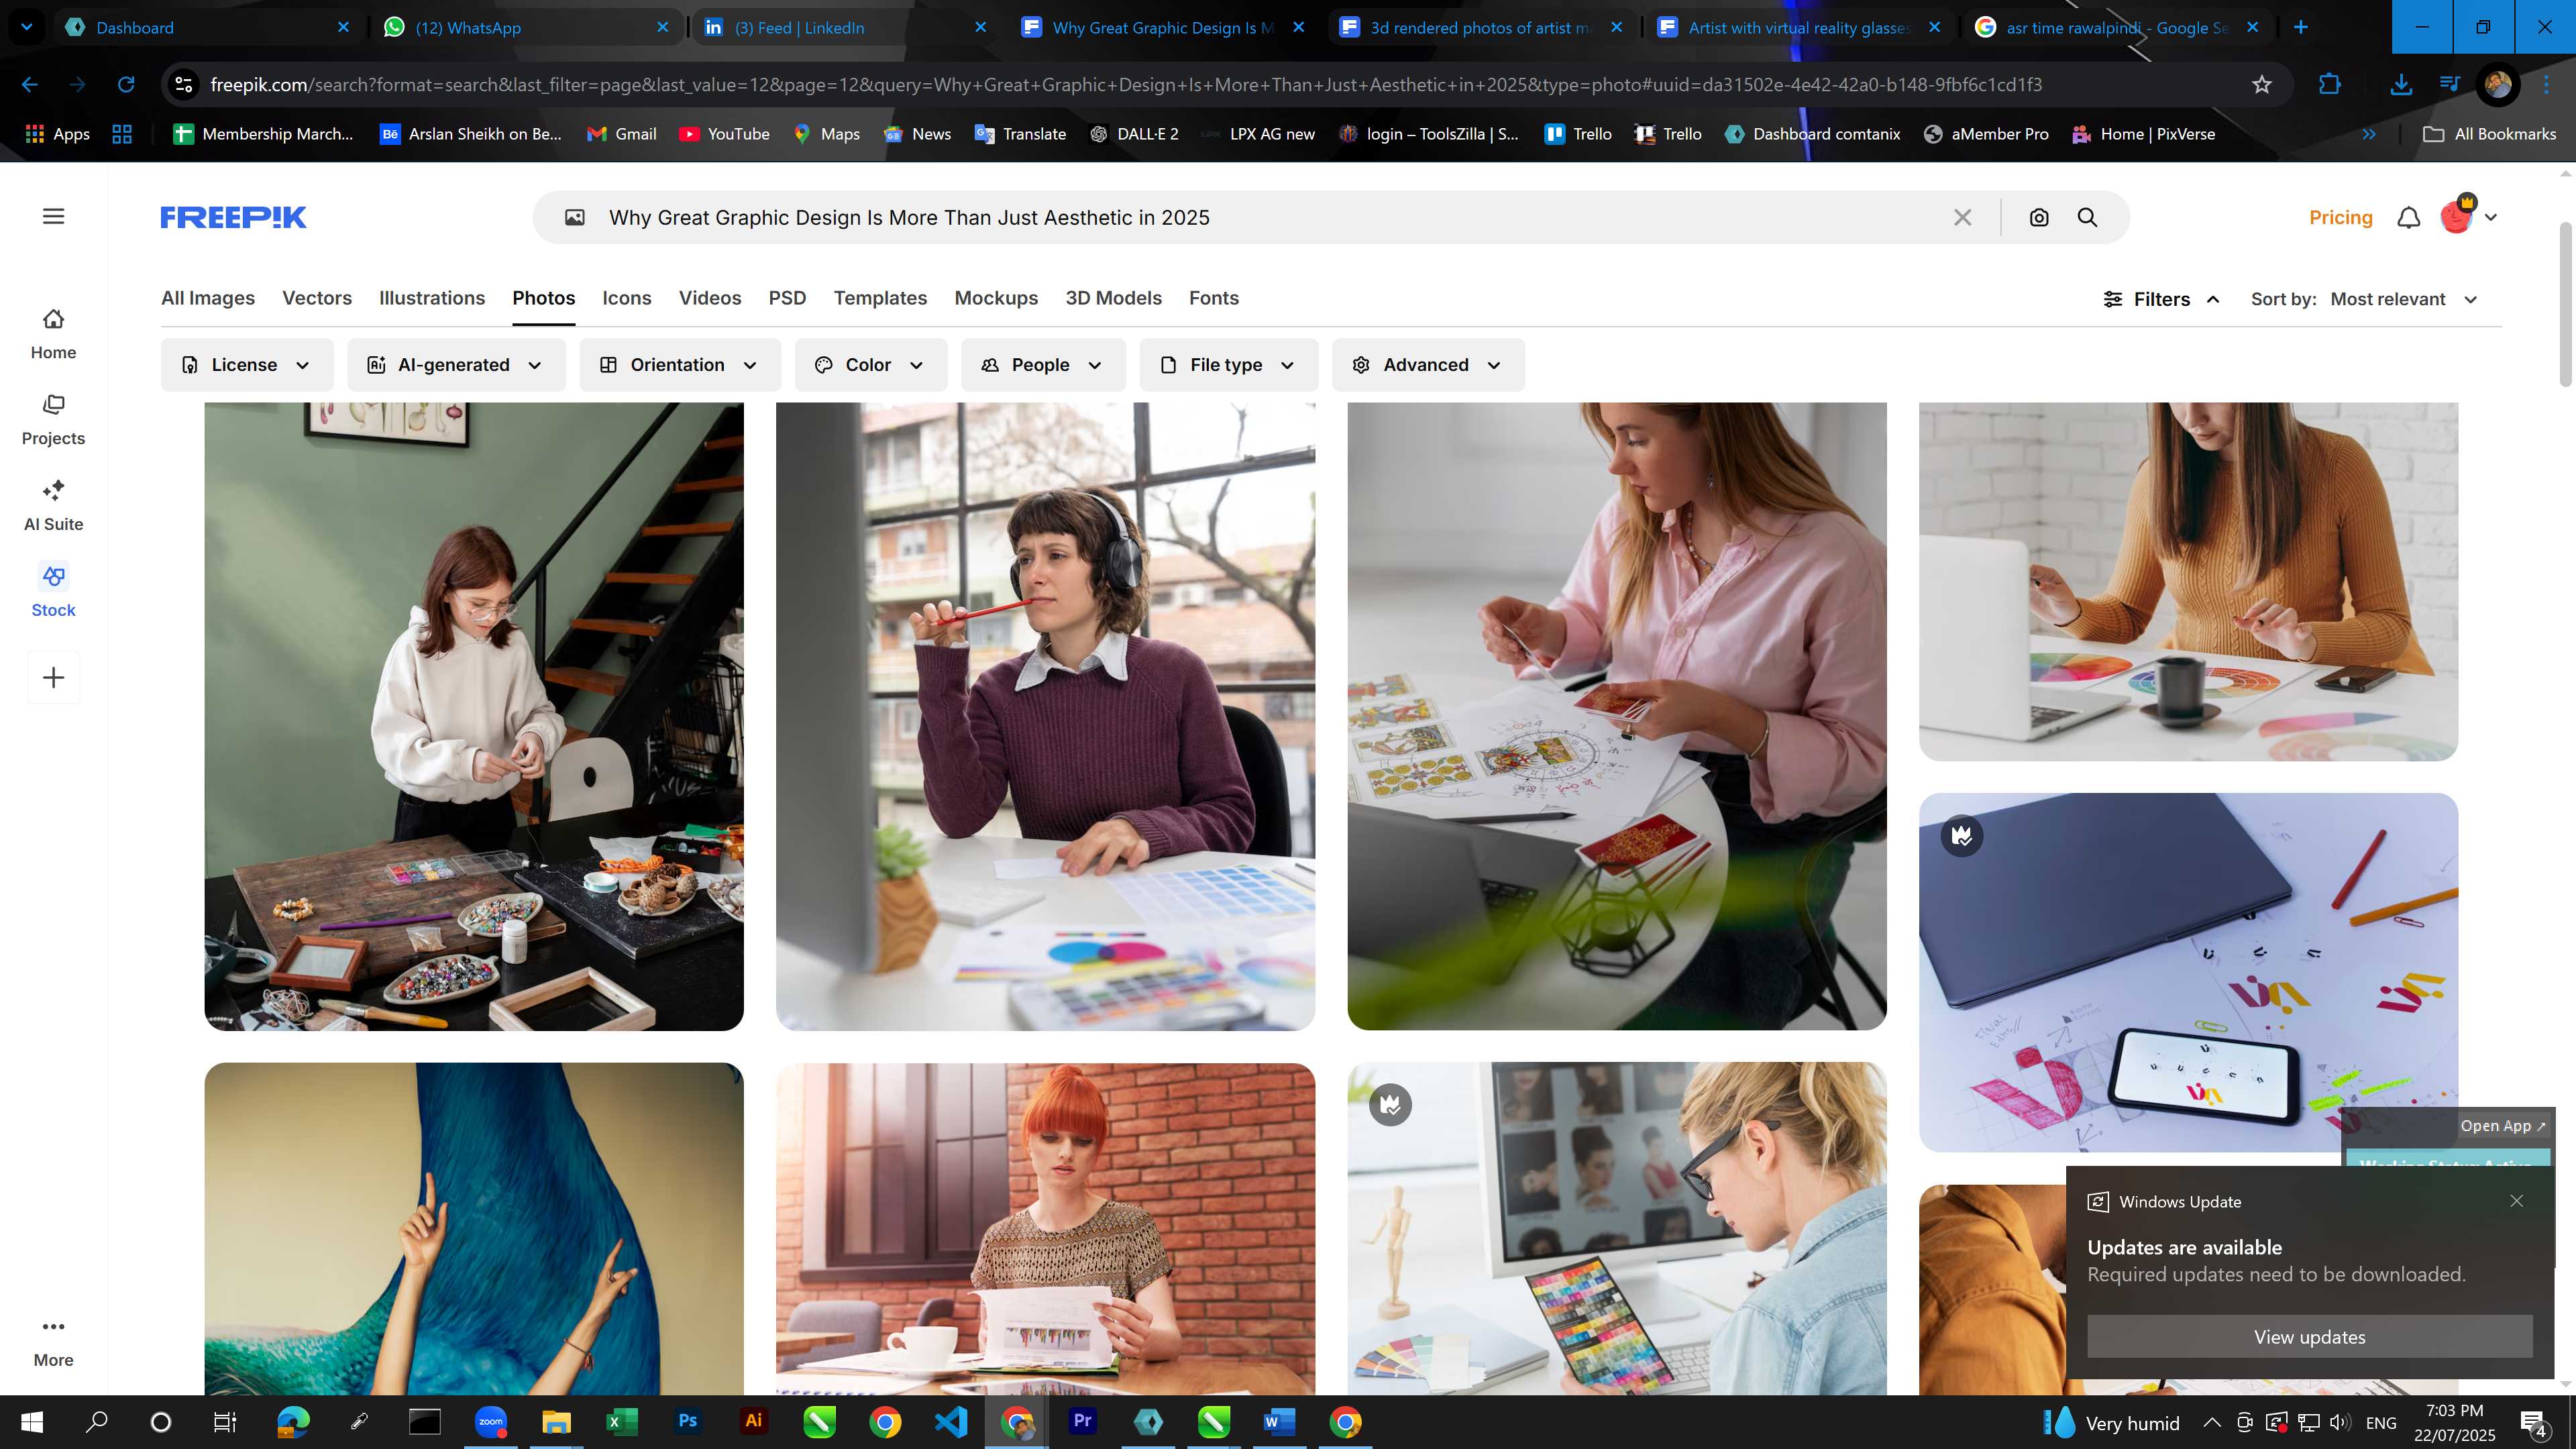
Task: Open Premiere Pro from the taskbar
Action: 1082,1421
